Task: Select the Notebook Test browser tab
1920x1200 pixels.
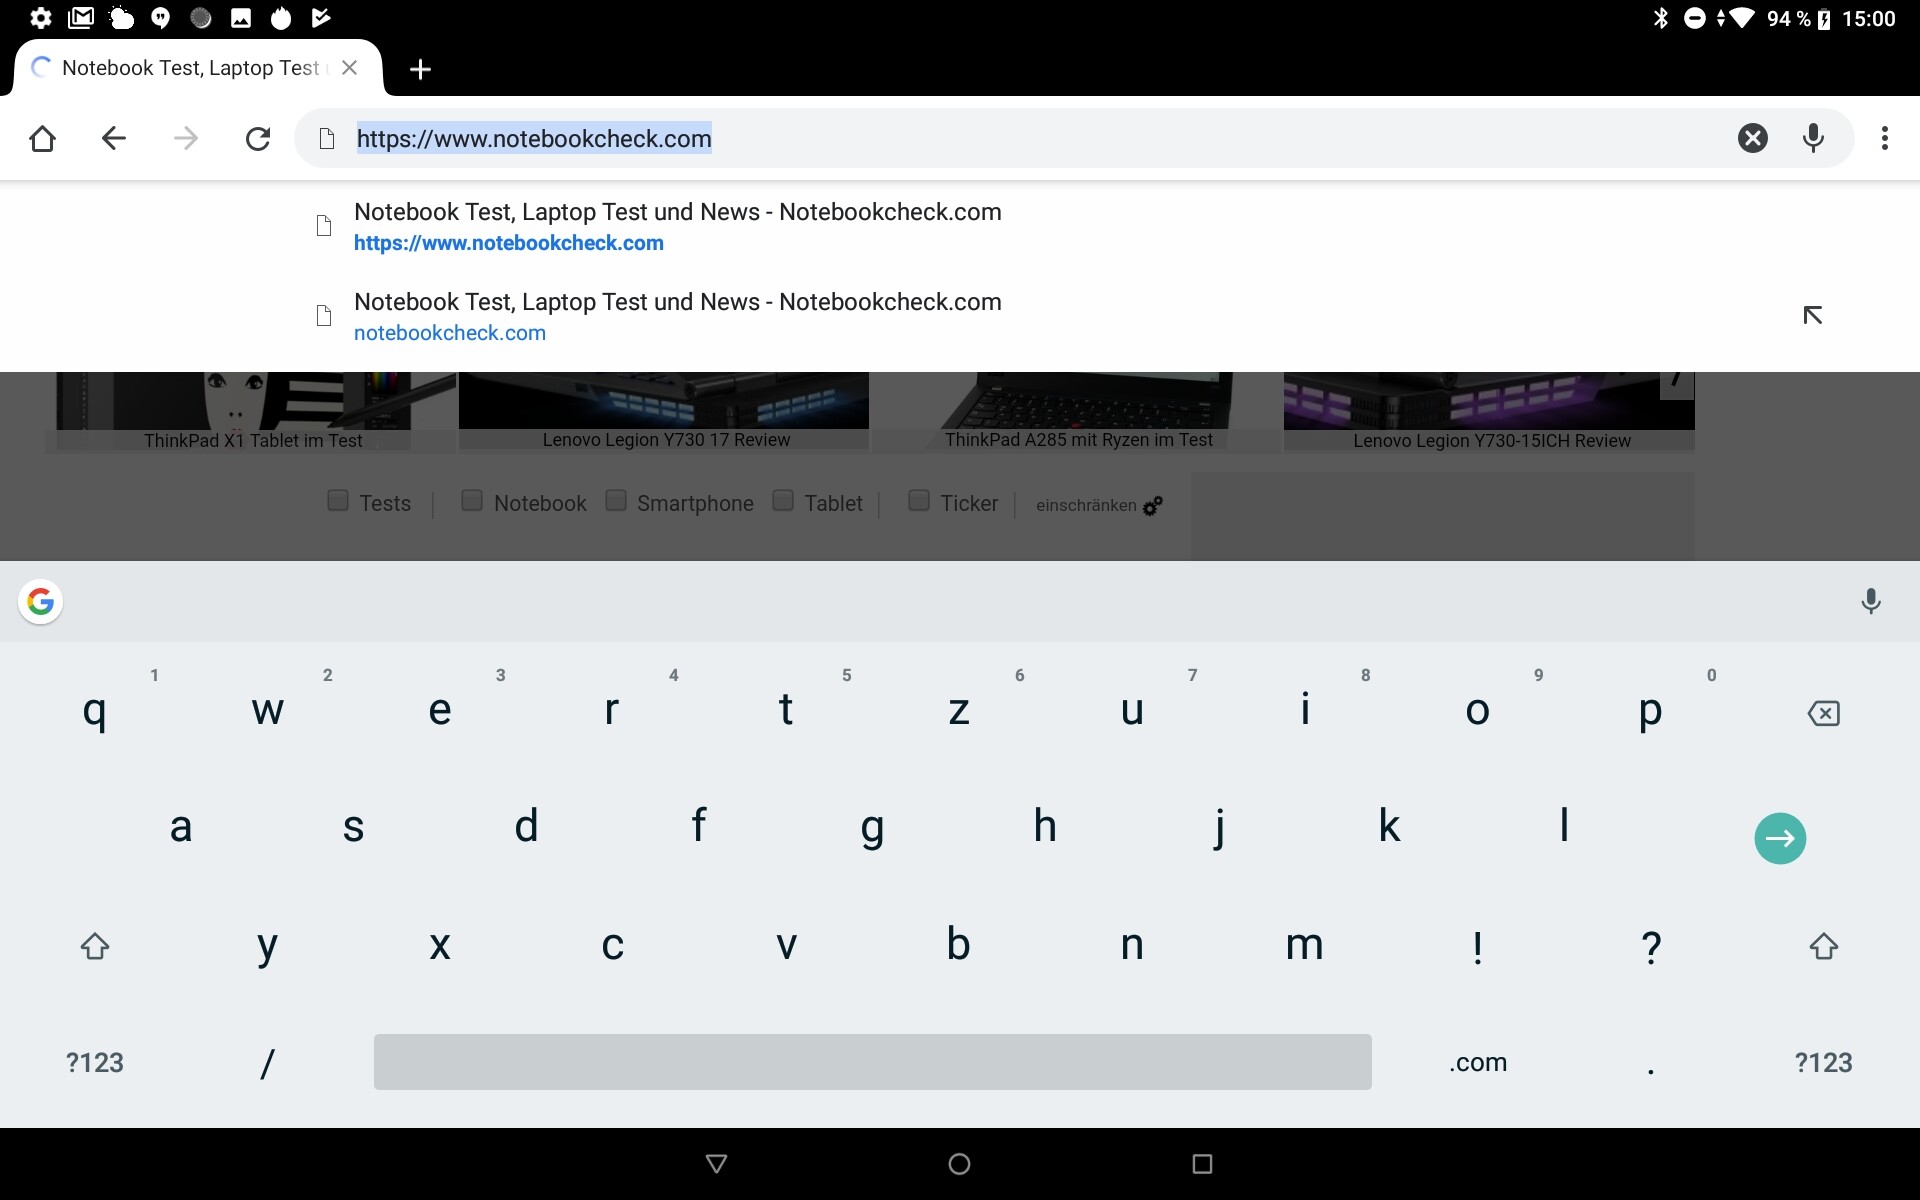Action: (190, 68)
